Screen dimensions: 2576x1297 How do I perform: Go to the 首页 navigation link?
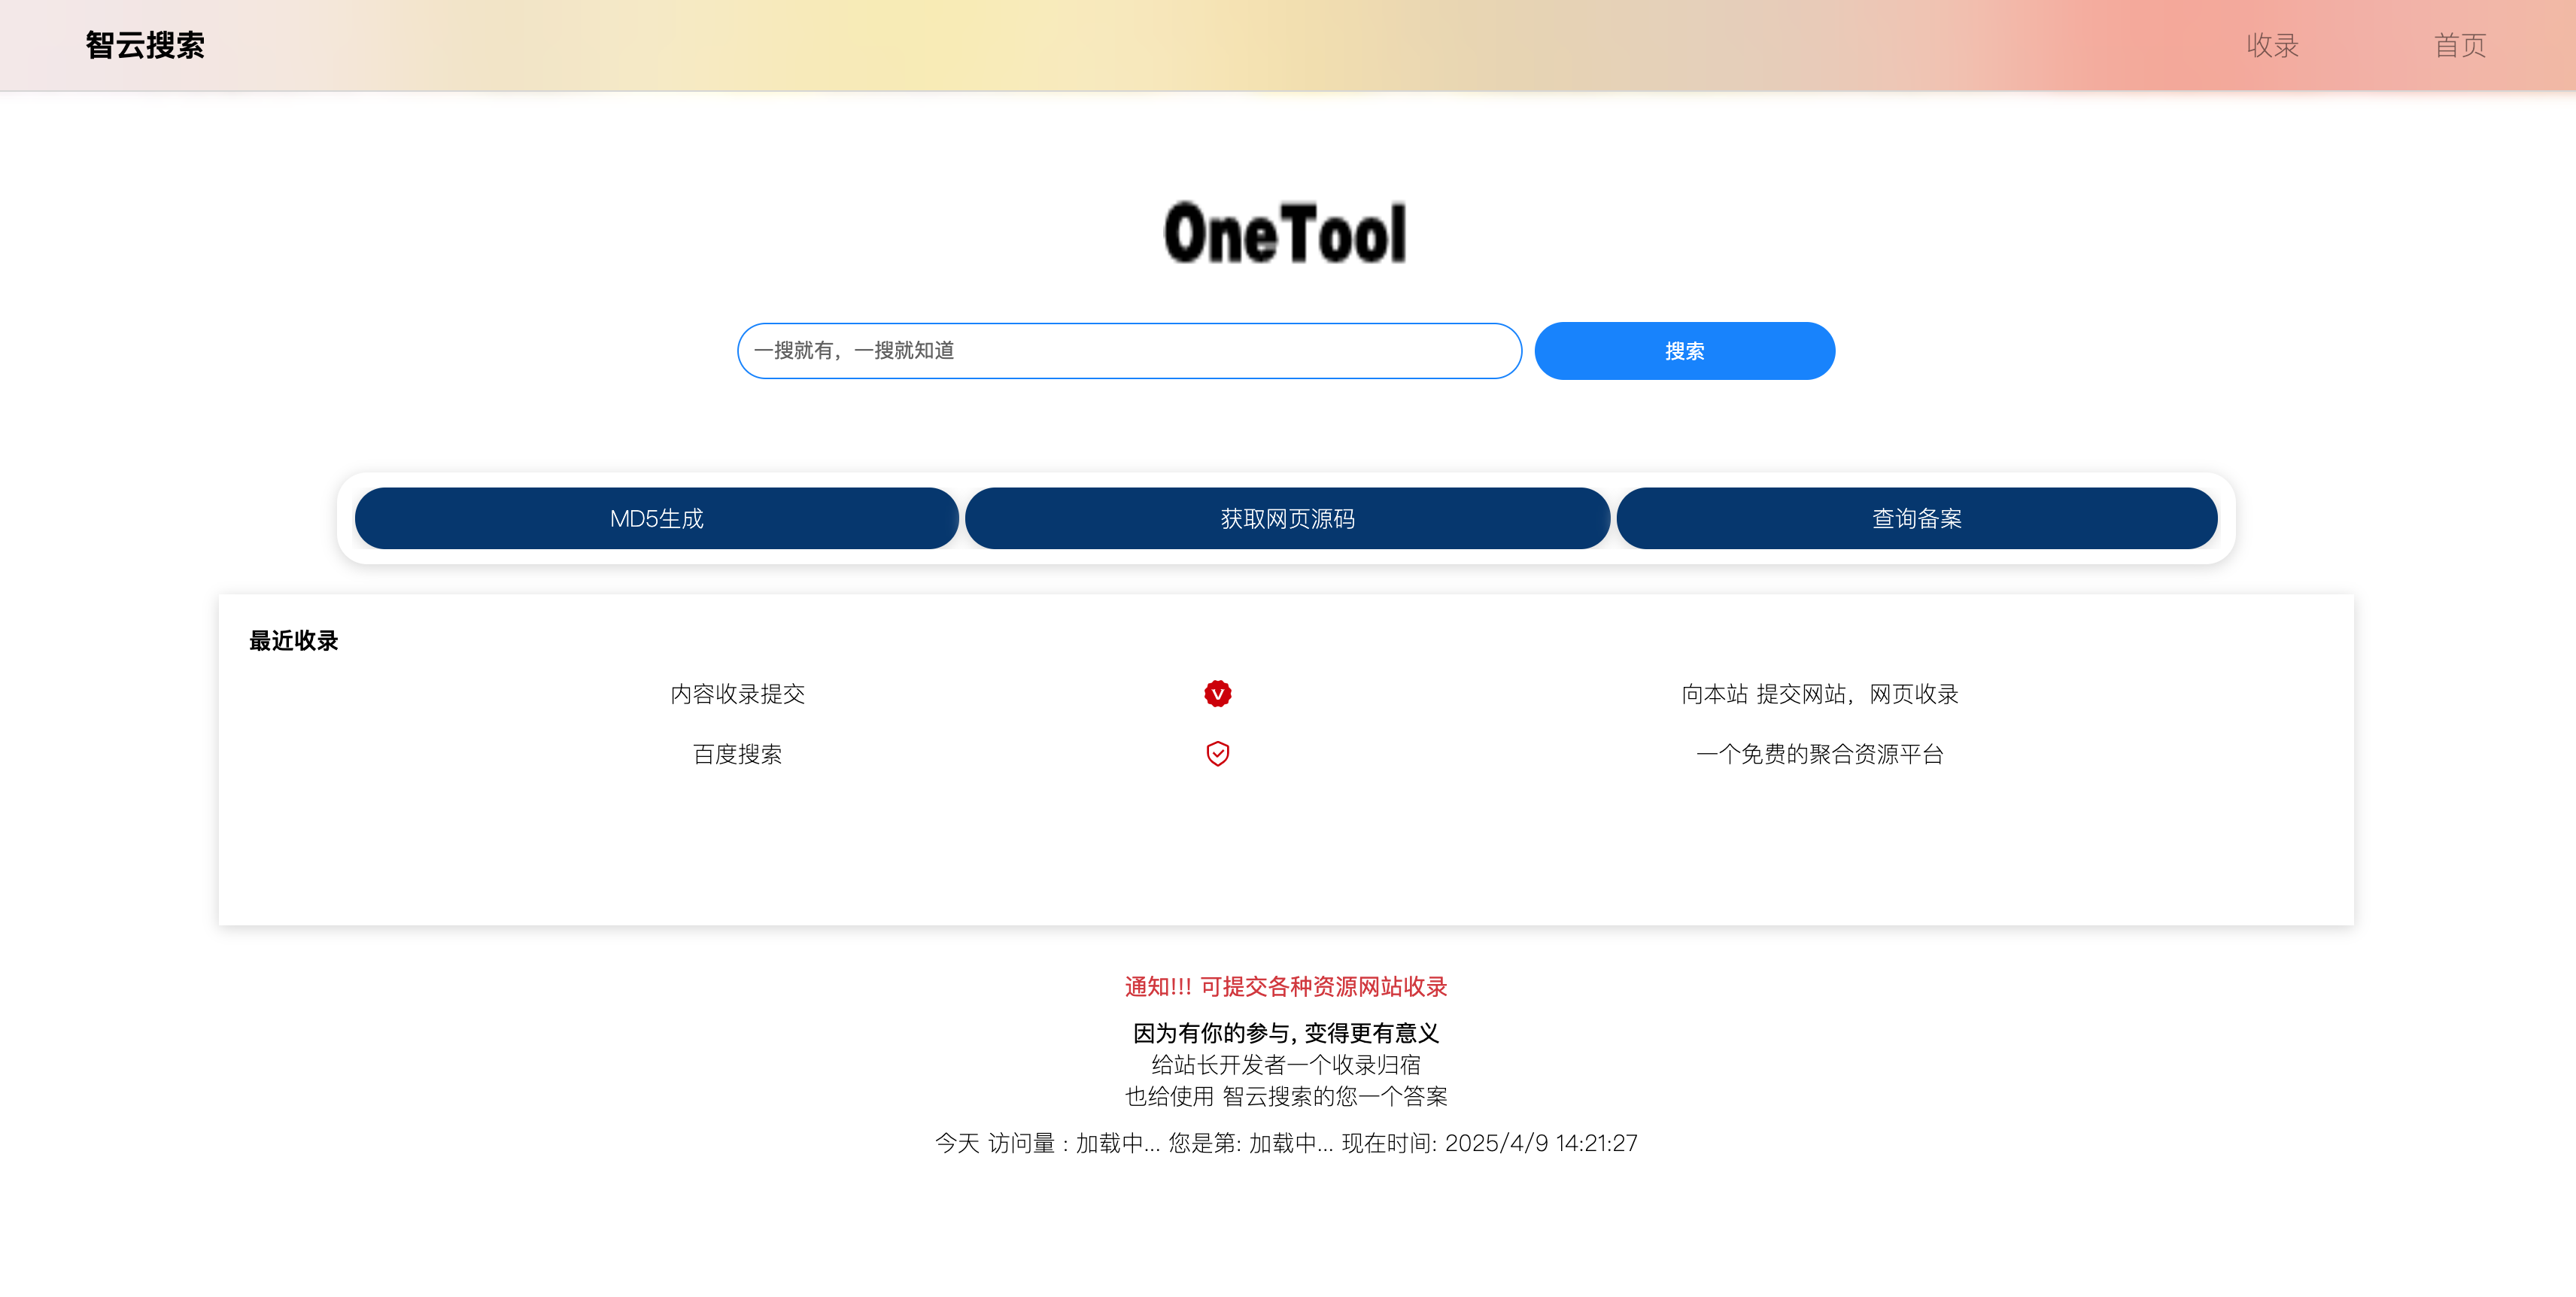[2459, 45]
